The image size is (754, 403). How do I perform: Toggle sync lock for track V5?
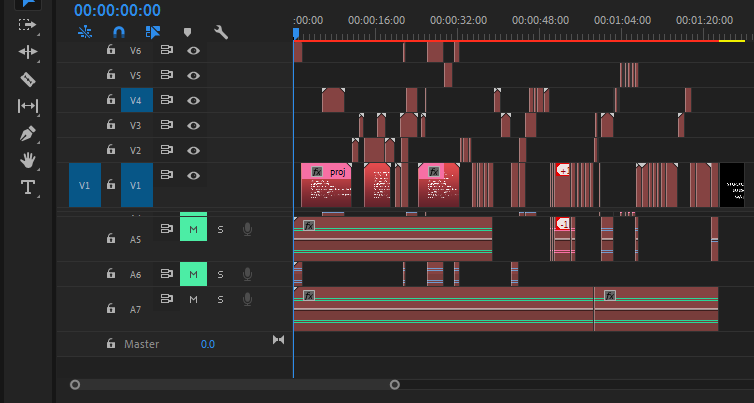pos(166,75)
